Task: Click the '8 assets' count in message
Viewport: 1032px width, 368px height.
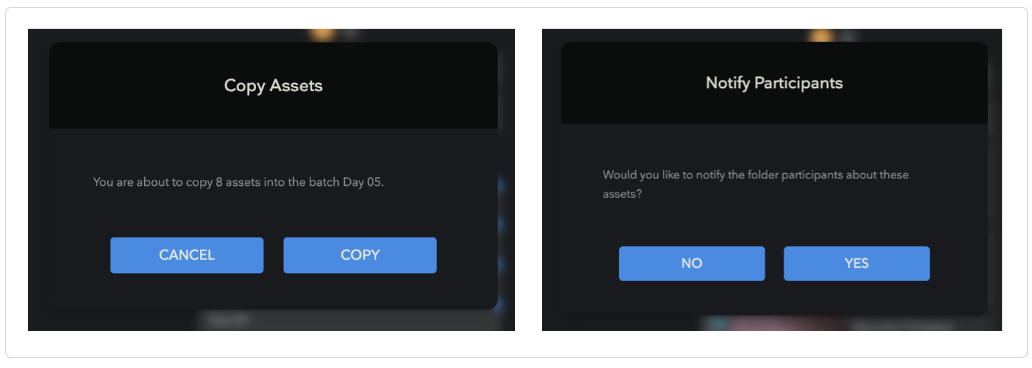Action: [x=238, y=182]
